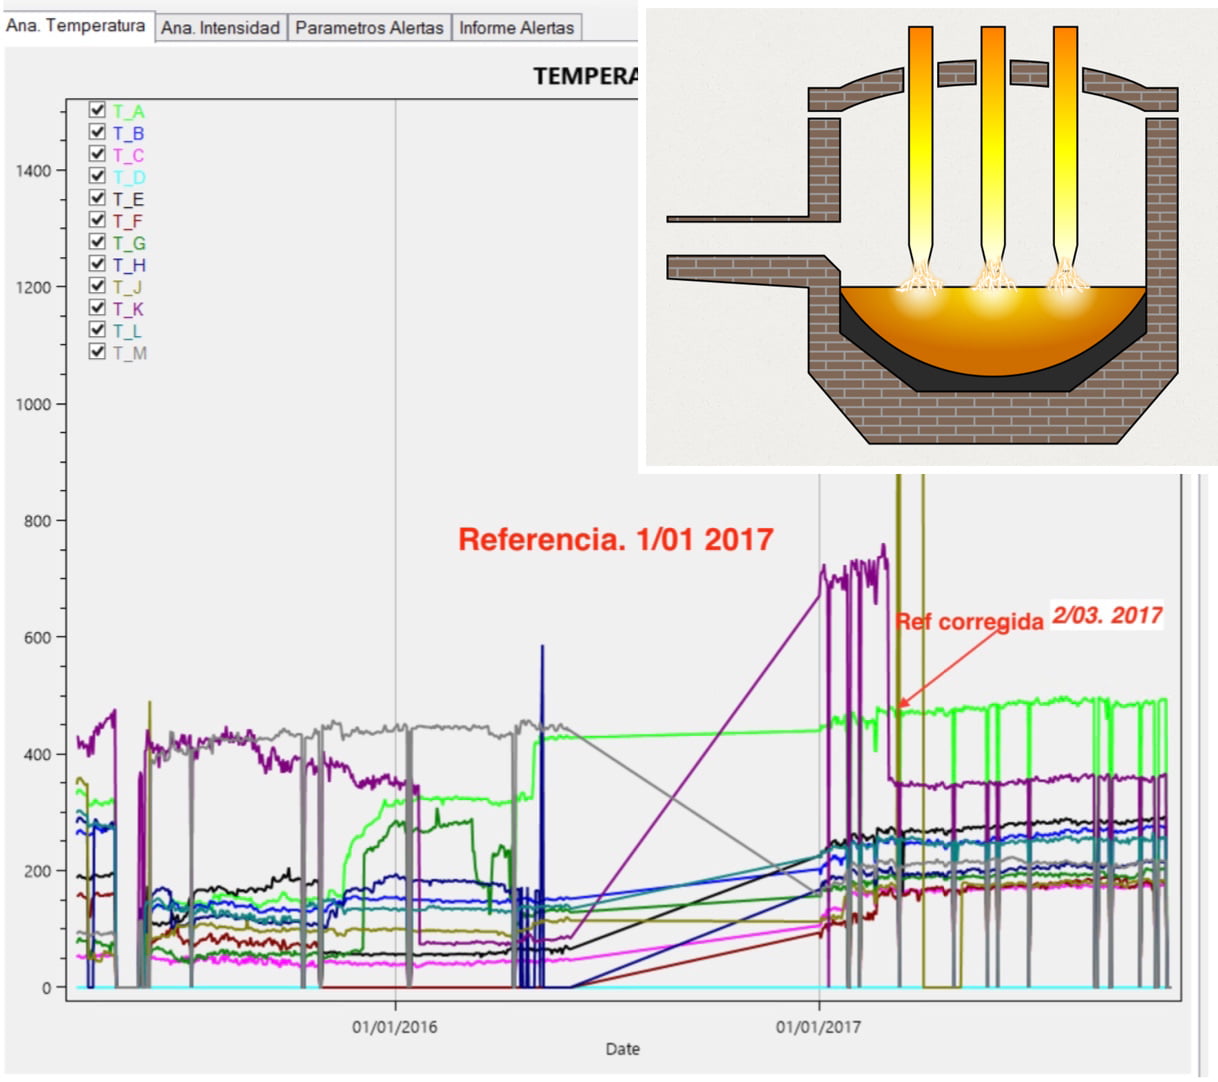The height and width of the screenshot is (1082, 1218).
Task: Disable the T_D series checkbox
Action: tap(97, 176)
